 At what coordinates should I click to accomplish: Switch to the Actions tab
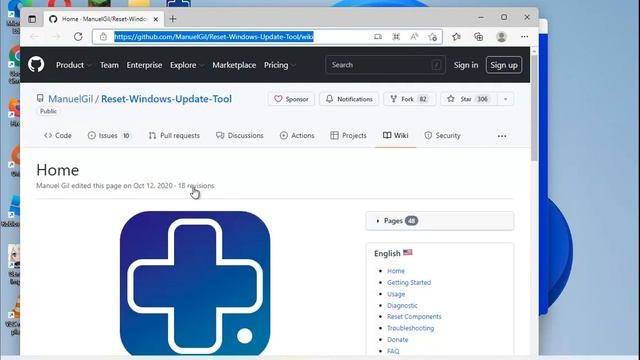click(x=297, y=136)
